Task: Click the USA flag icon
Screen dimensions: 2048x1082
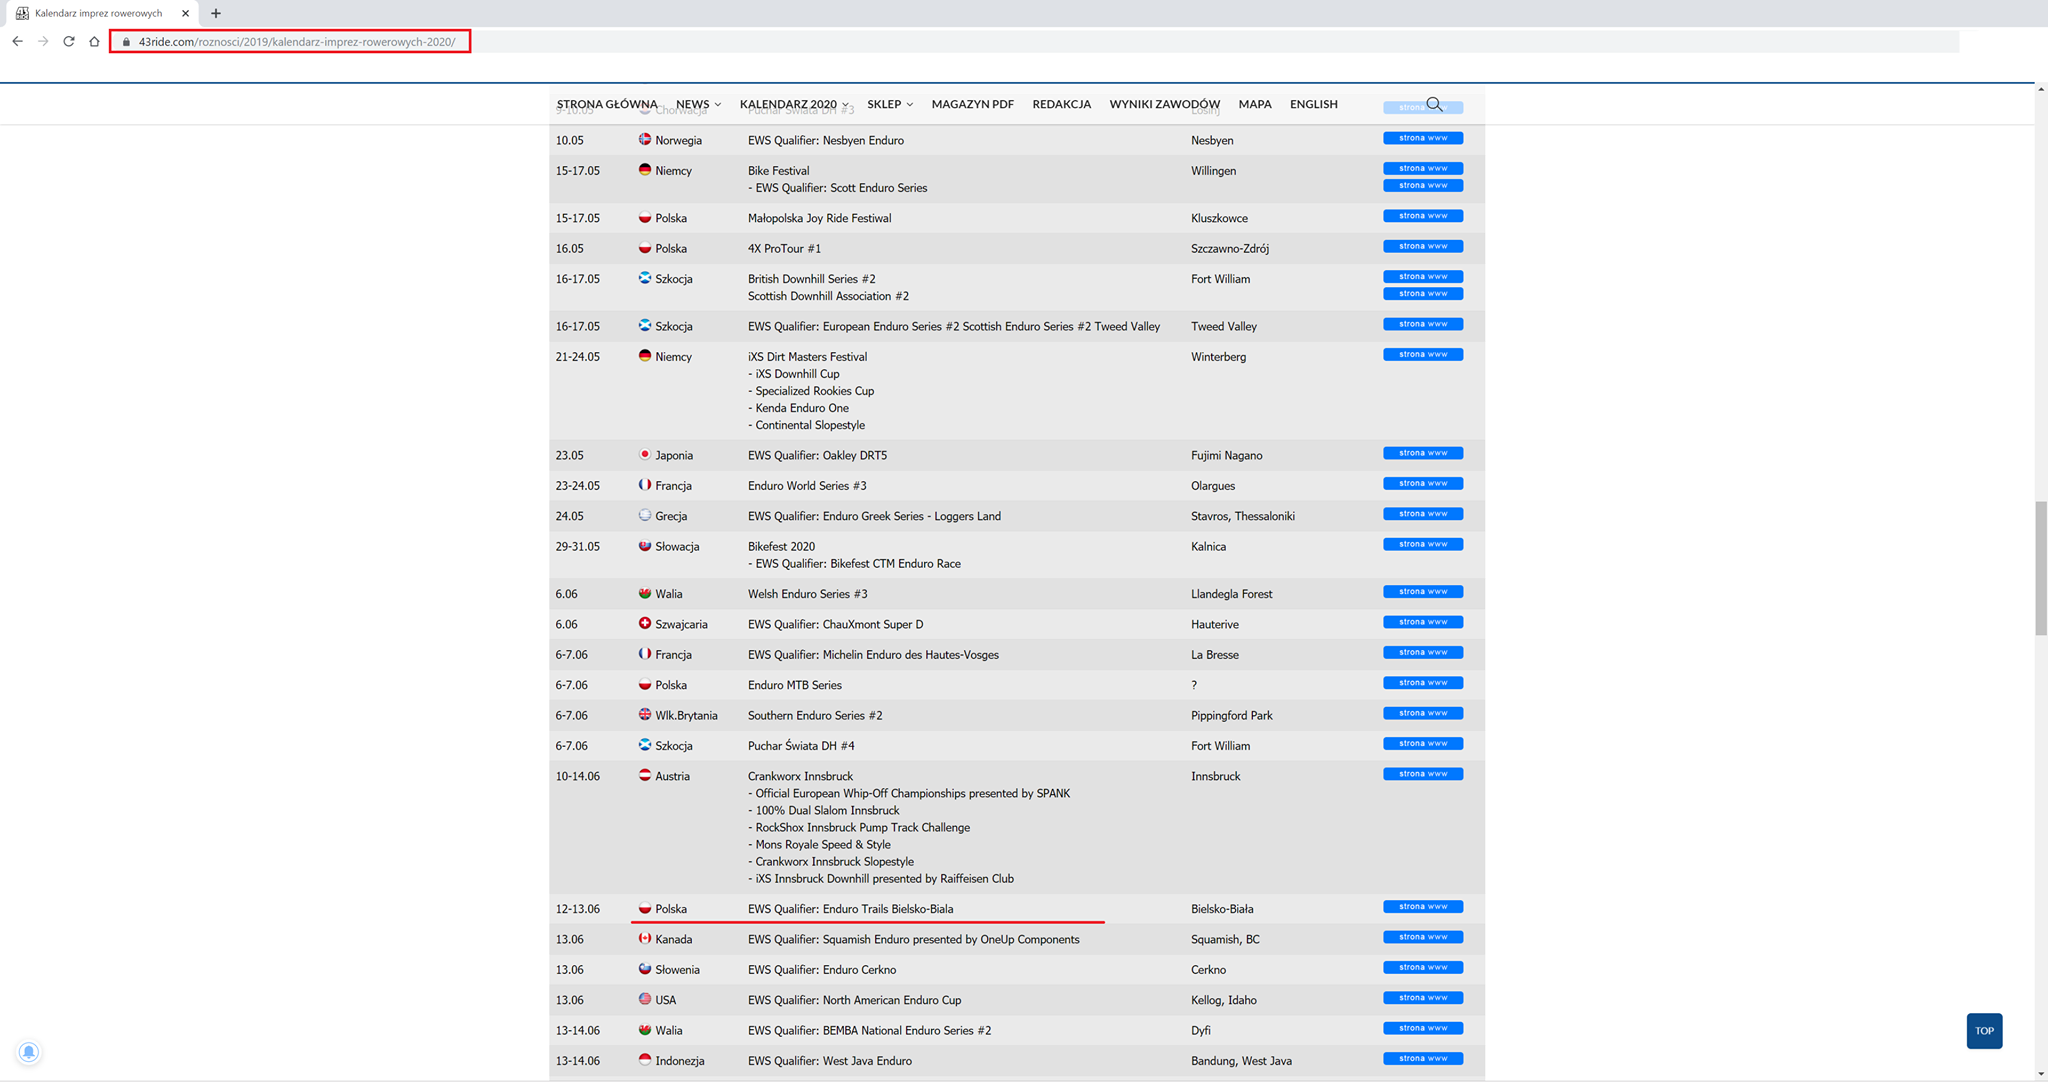Action: point(645,999)
